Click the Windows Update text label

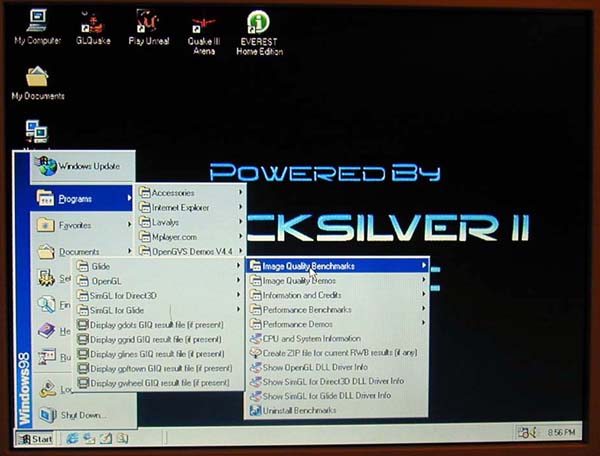coord(89,166)
